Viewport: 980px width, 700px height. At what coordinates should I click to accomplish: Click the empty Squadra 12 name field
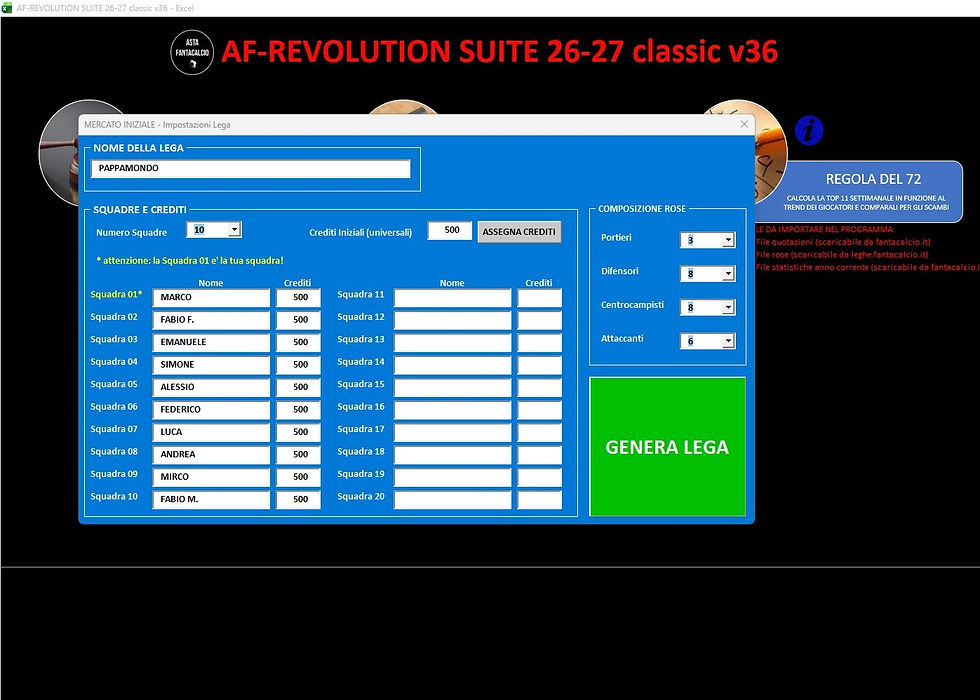tap(452, 320)
